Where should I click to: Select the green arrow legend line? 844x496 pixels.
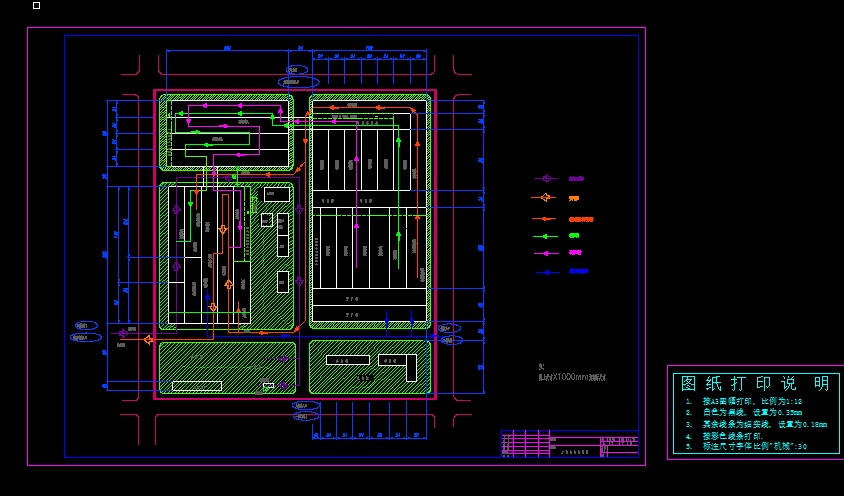[545, 236]
